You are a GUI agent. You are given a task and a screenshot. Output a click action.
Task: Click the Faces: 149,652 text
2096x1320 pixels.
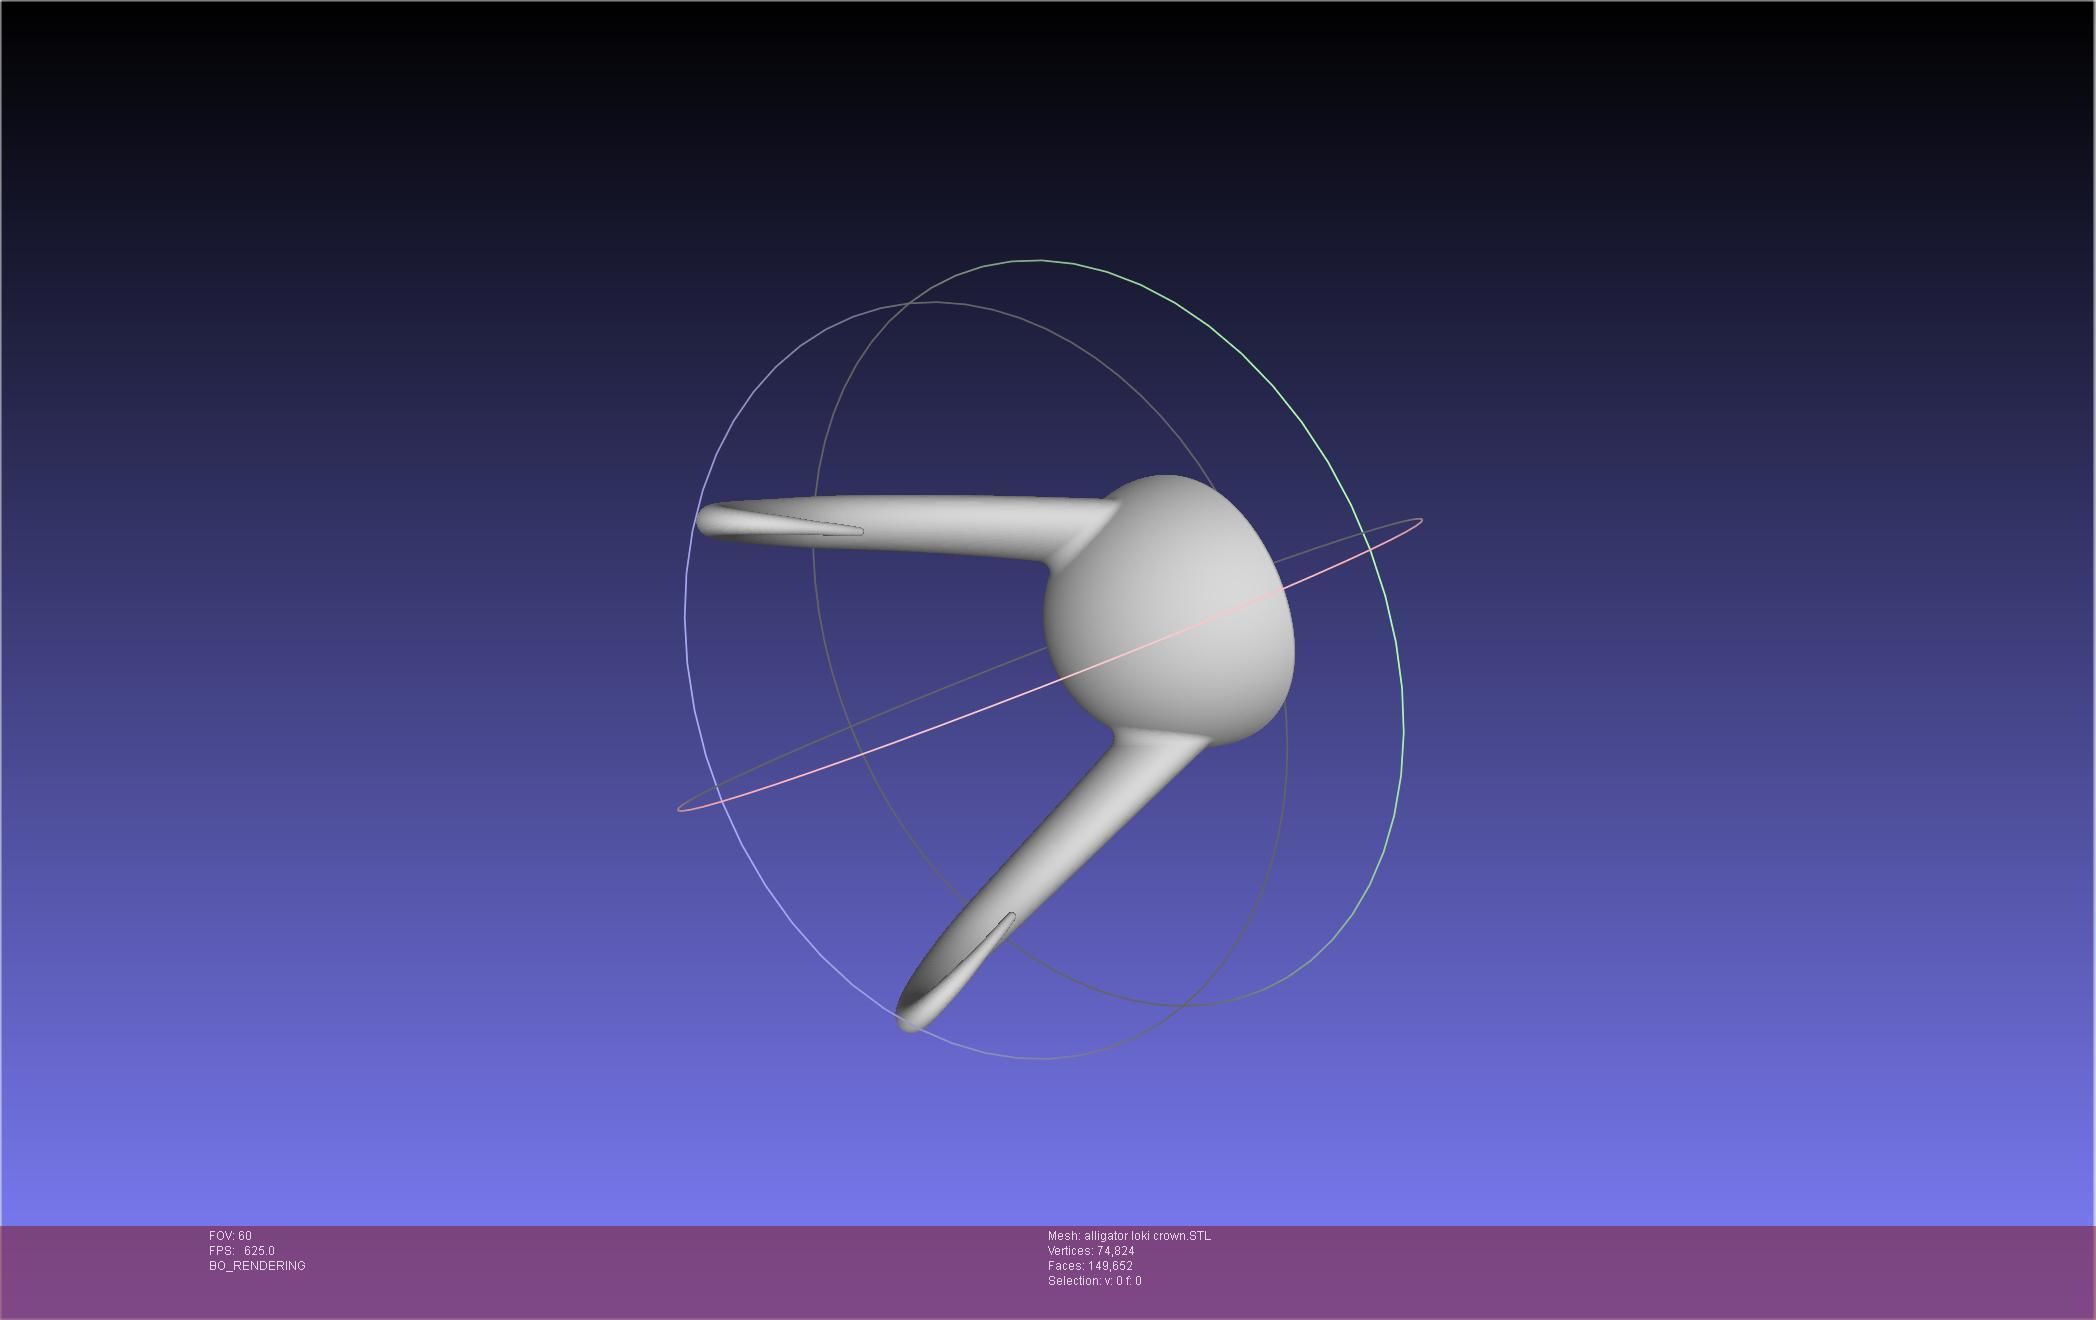click(1090, 1266)
